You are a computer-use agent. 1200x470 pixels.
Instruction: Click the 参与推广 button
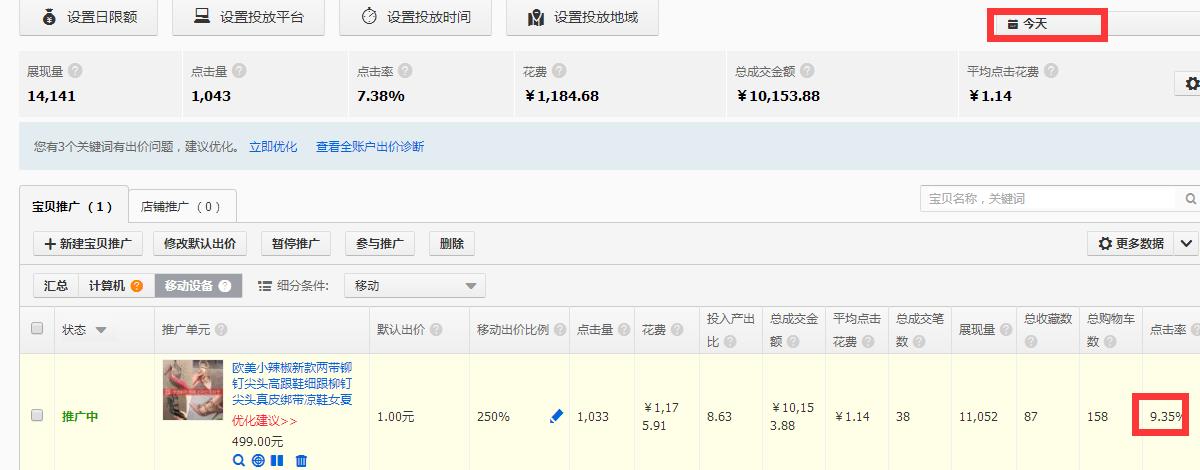click(380, 243)
